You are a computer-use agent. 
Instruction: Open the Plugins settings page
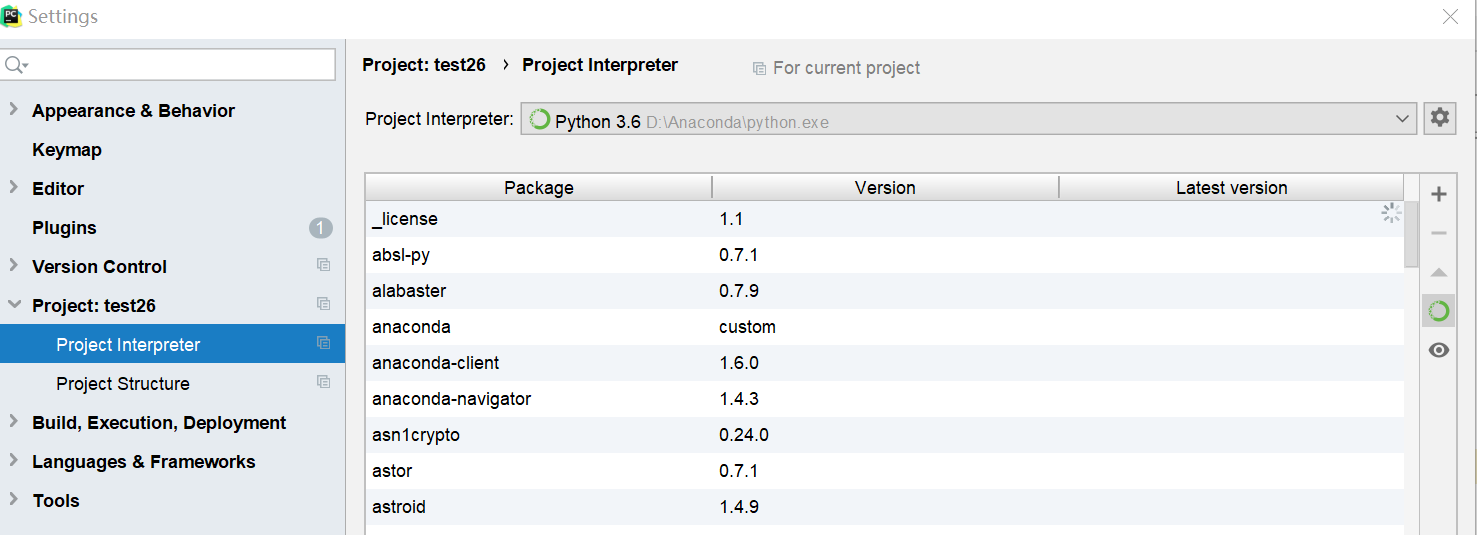[x=64, y=228]
